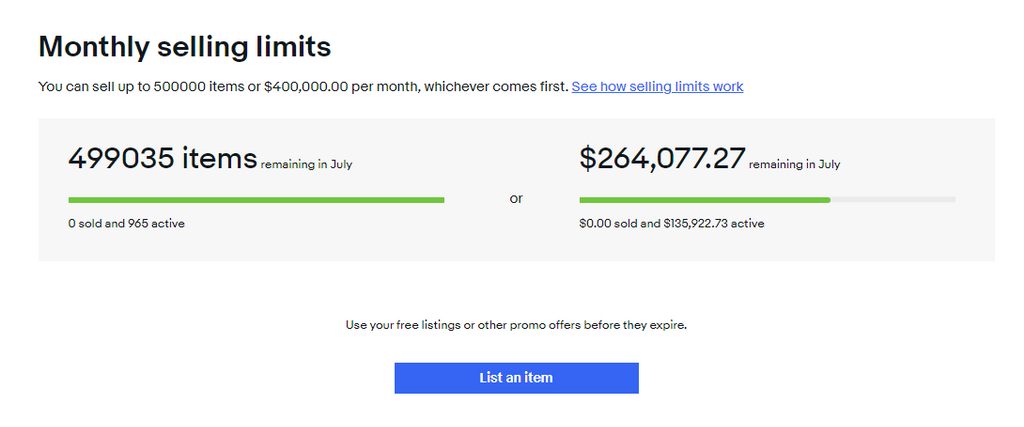
Task: Click 'whichever comes first' in the description
Action: point(496,86)
